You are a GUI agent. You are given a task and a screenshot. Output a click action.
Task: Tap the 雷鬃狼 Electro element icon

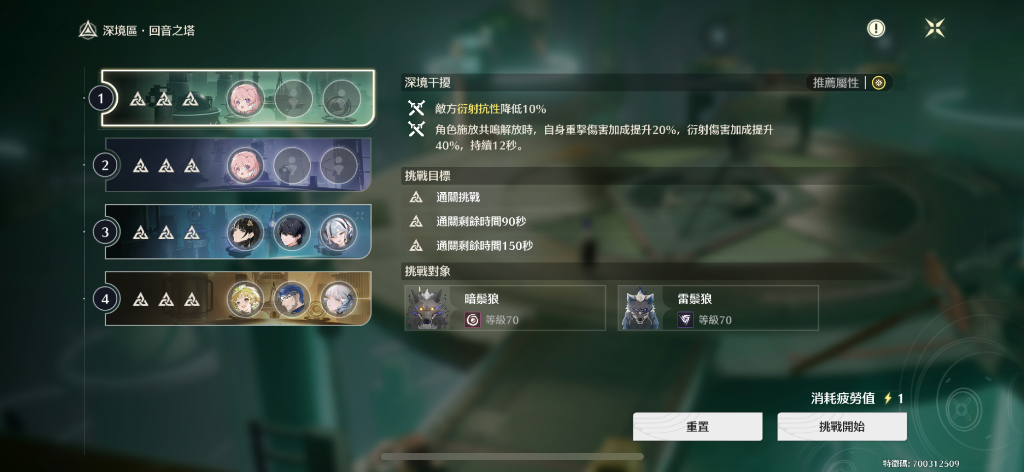coord(685,320)
